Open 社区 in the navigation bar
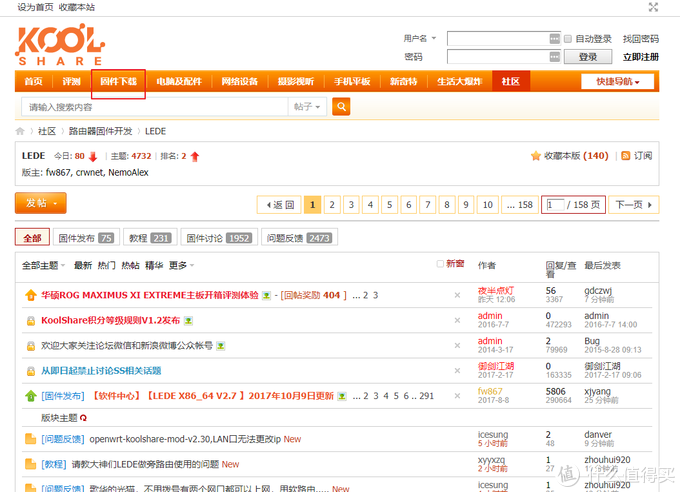 click(511, 82)
